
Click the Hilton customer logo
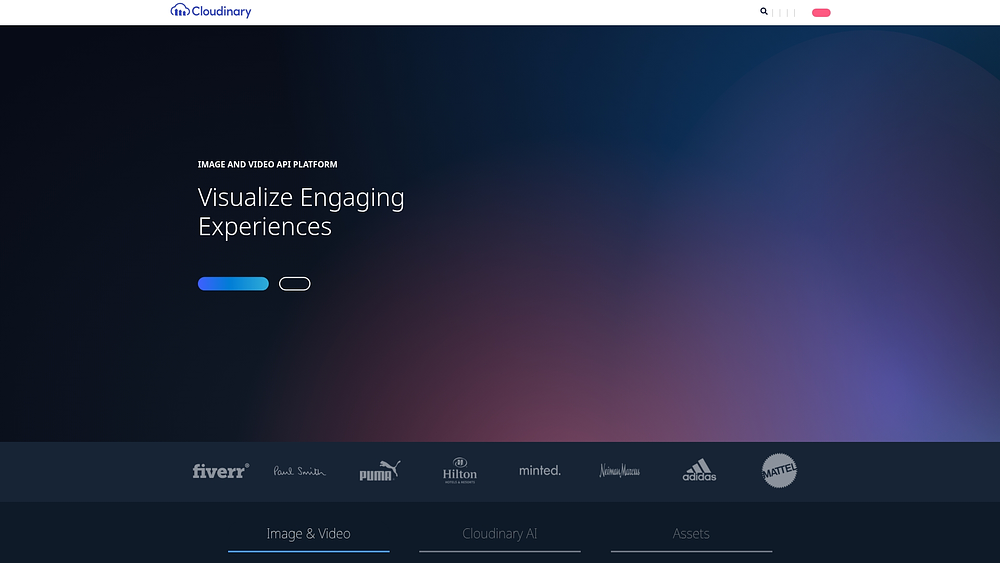(x=460, y=471)
